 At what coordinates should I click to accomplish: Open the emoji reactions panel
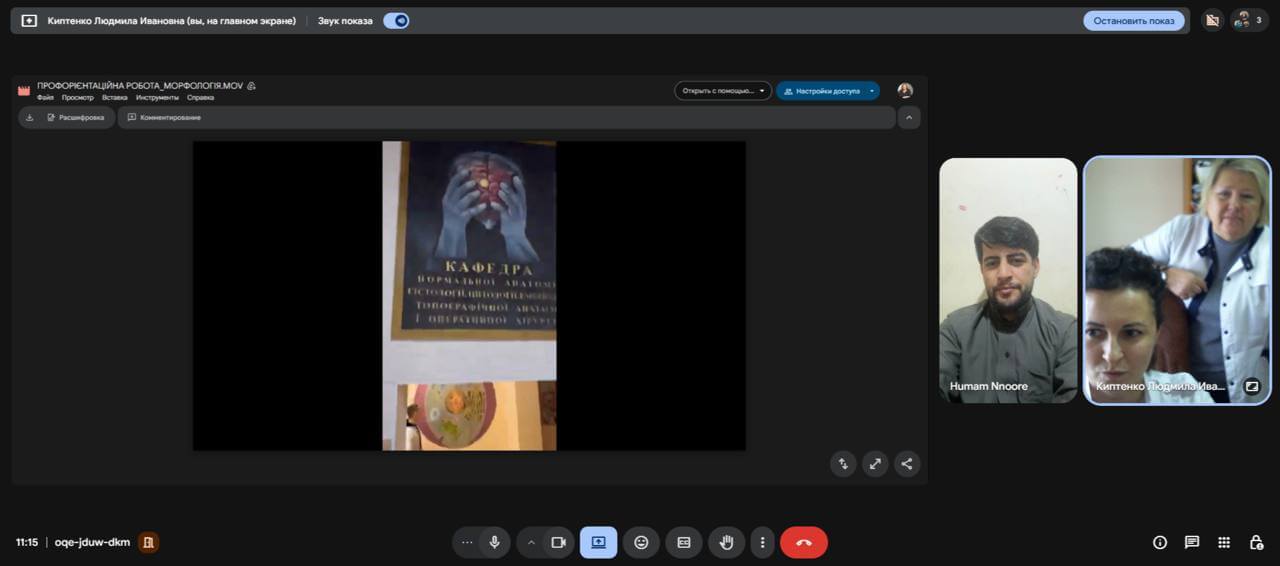[x=641, y=542]
